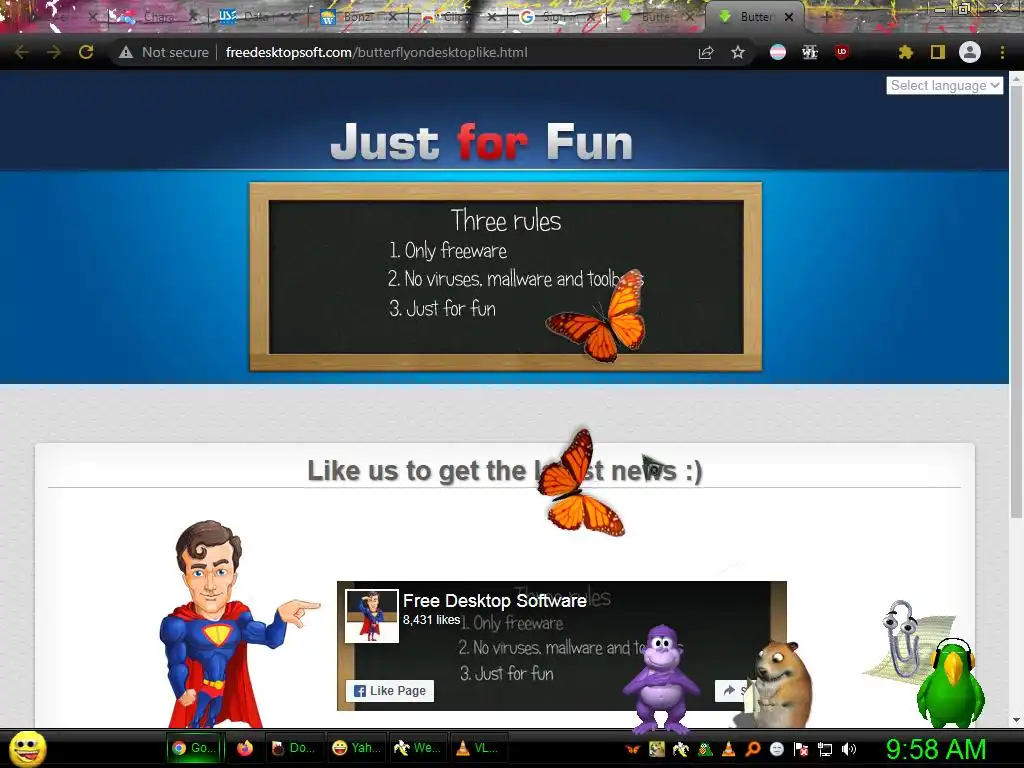This screenshot has width=1024, height=768.
Task: Open the 'We...' banana taskbar button
Action: coord(417,748)
